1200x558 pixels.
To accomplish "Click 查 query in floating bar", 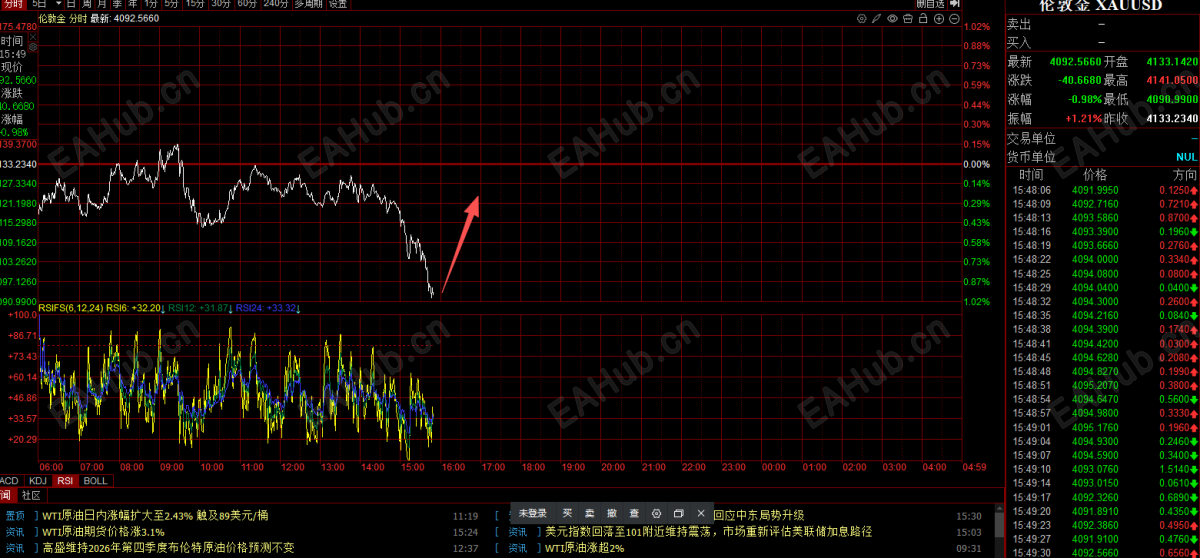I will pos(634,513).
